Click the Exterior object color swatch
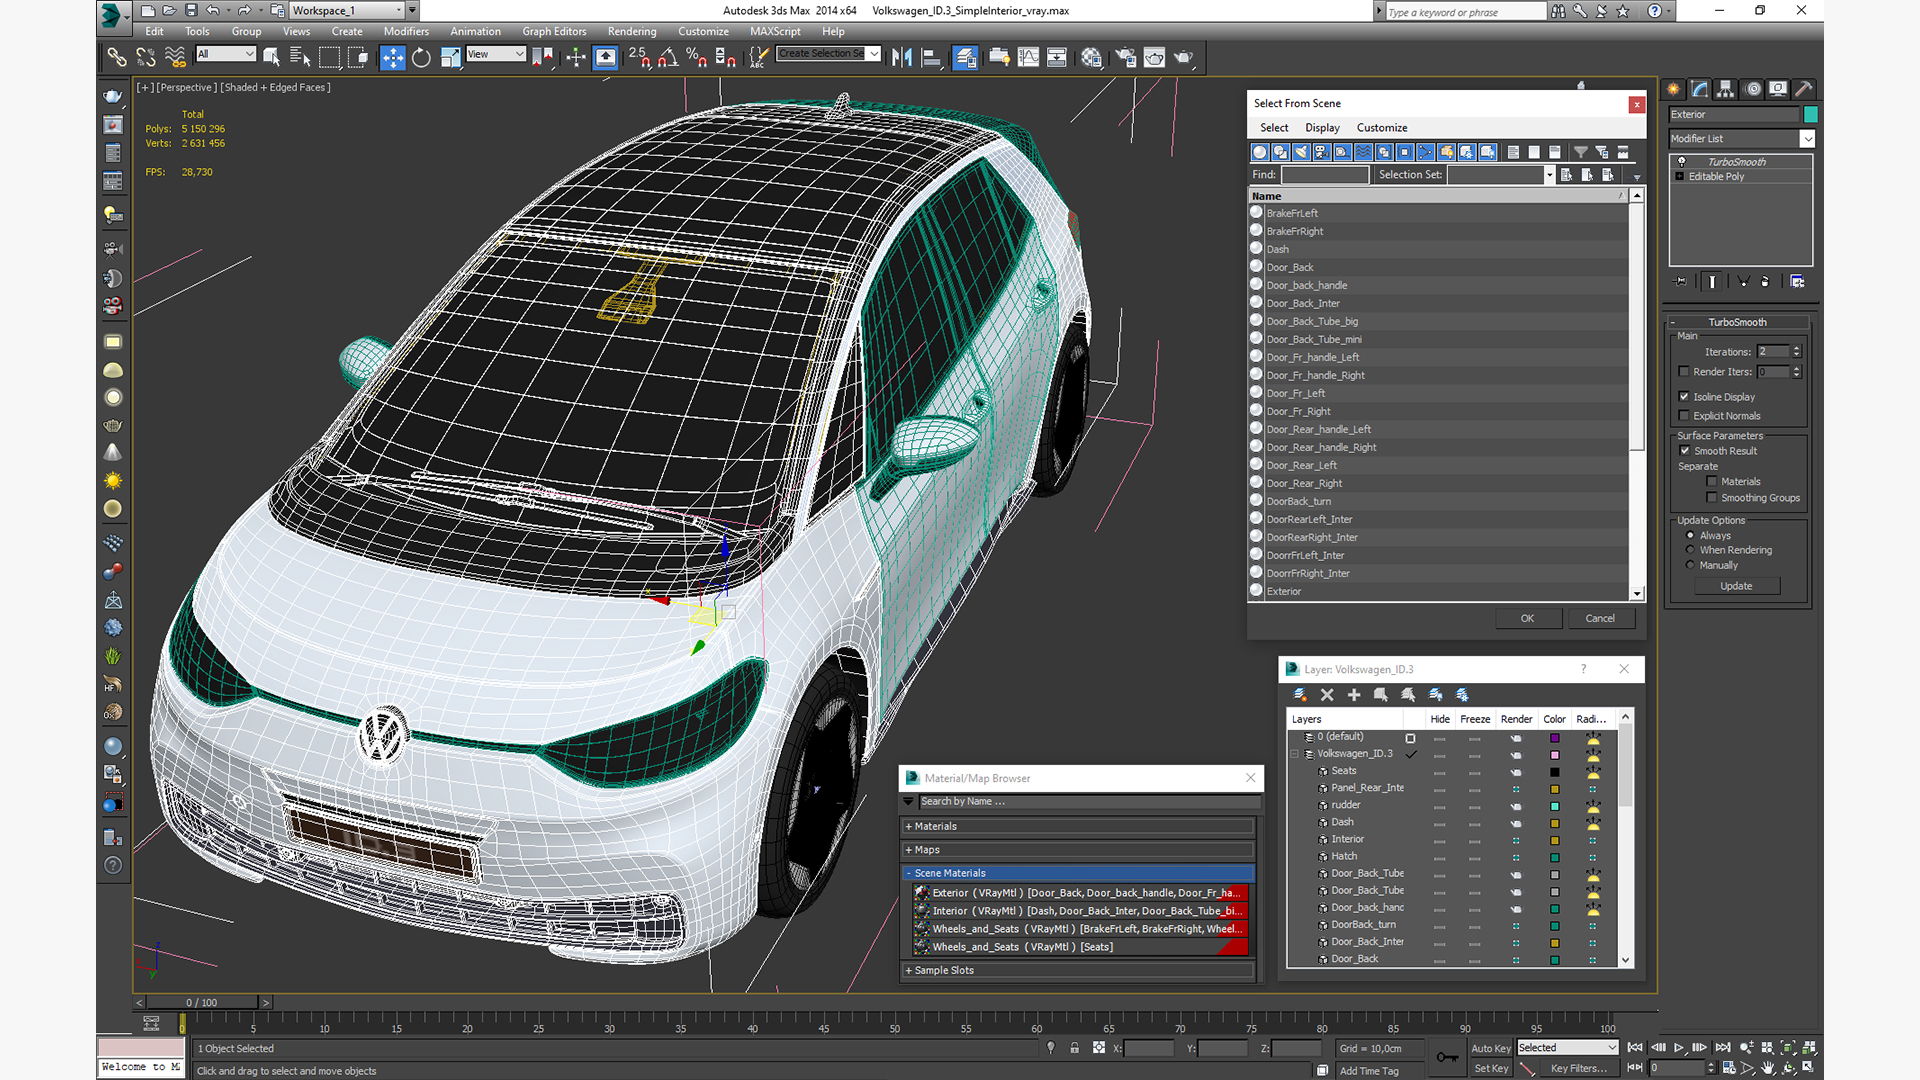The image size is (1920, 1080). click(1810, 115)
